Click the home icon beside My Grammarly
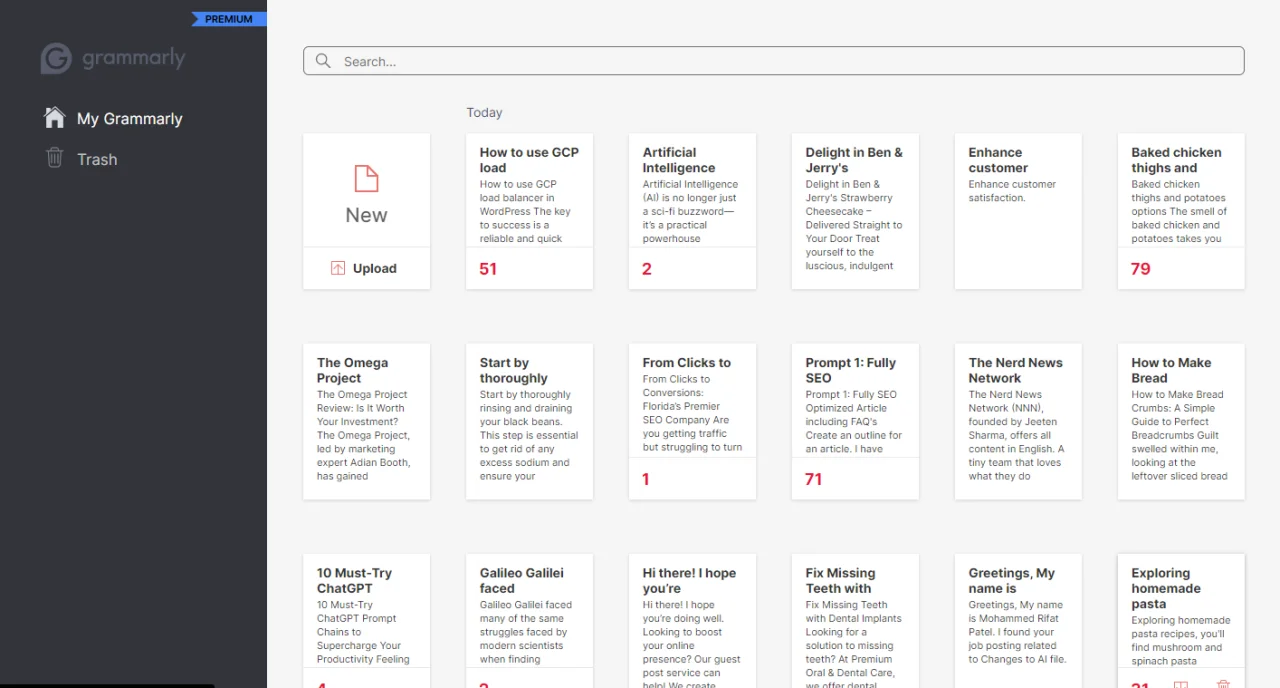This screenshot has height=688, width=1280. coord(55,118)
